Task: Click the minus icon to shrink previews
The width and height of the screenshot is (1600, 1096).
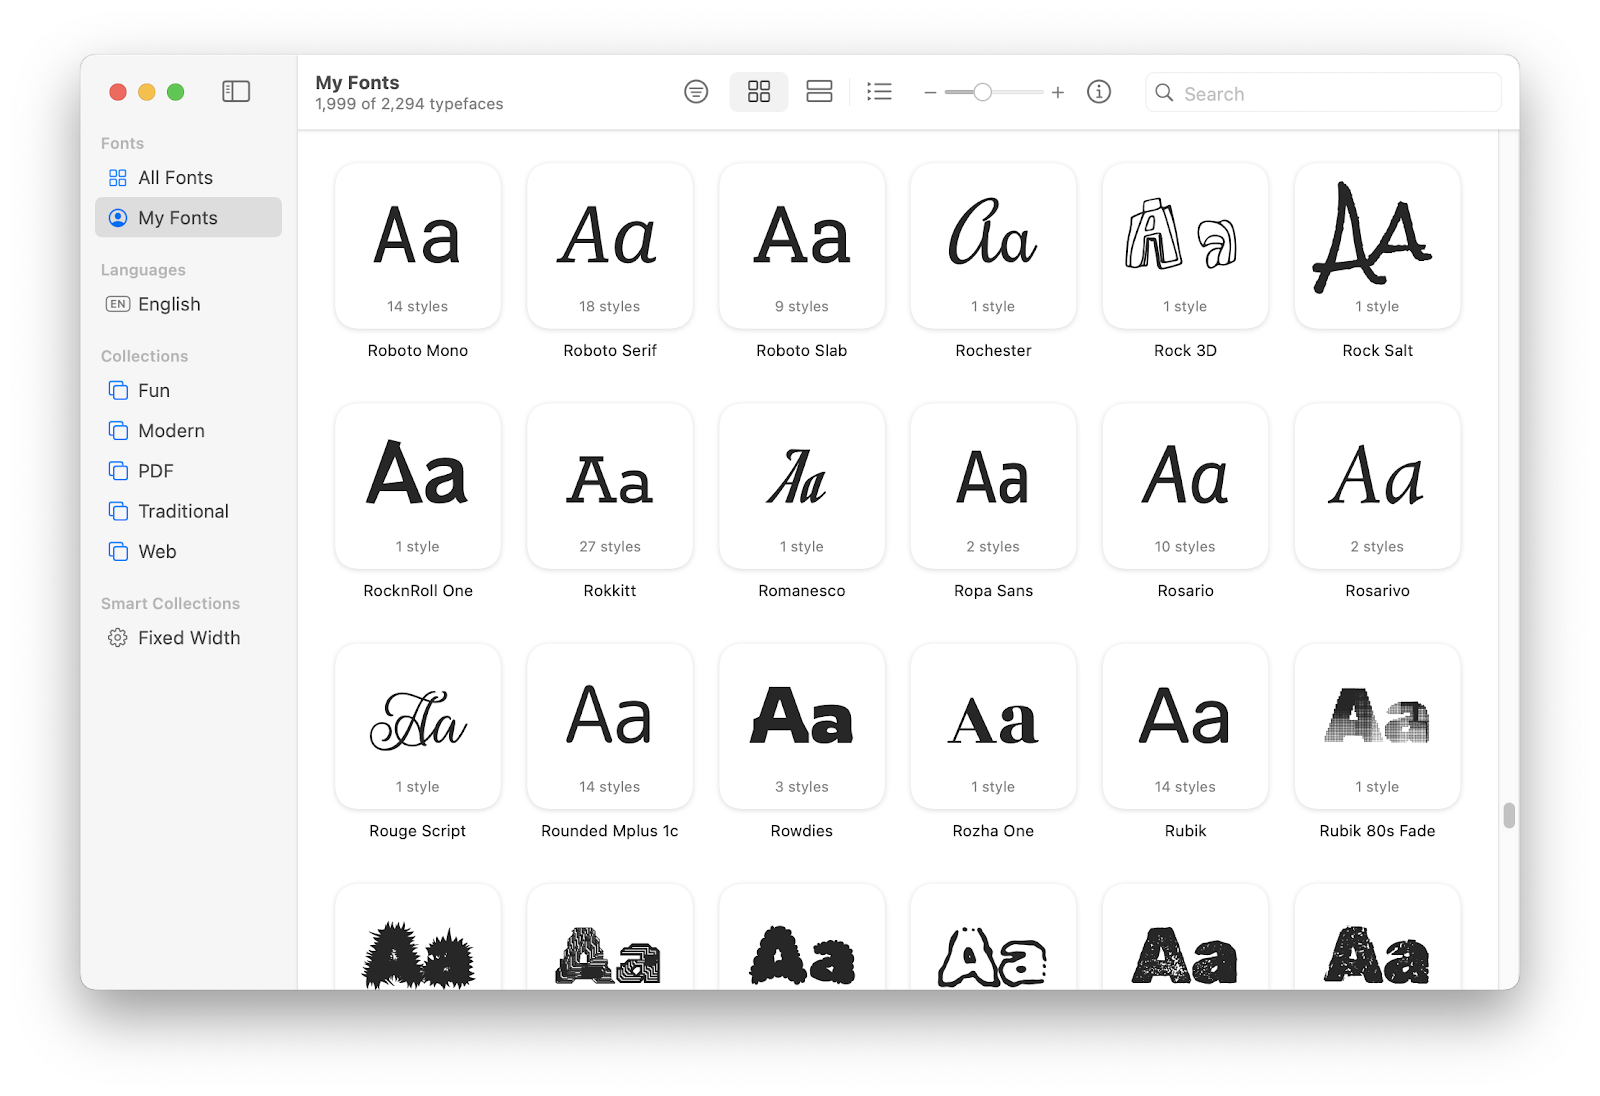Action: [x=930, y=93]
